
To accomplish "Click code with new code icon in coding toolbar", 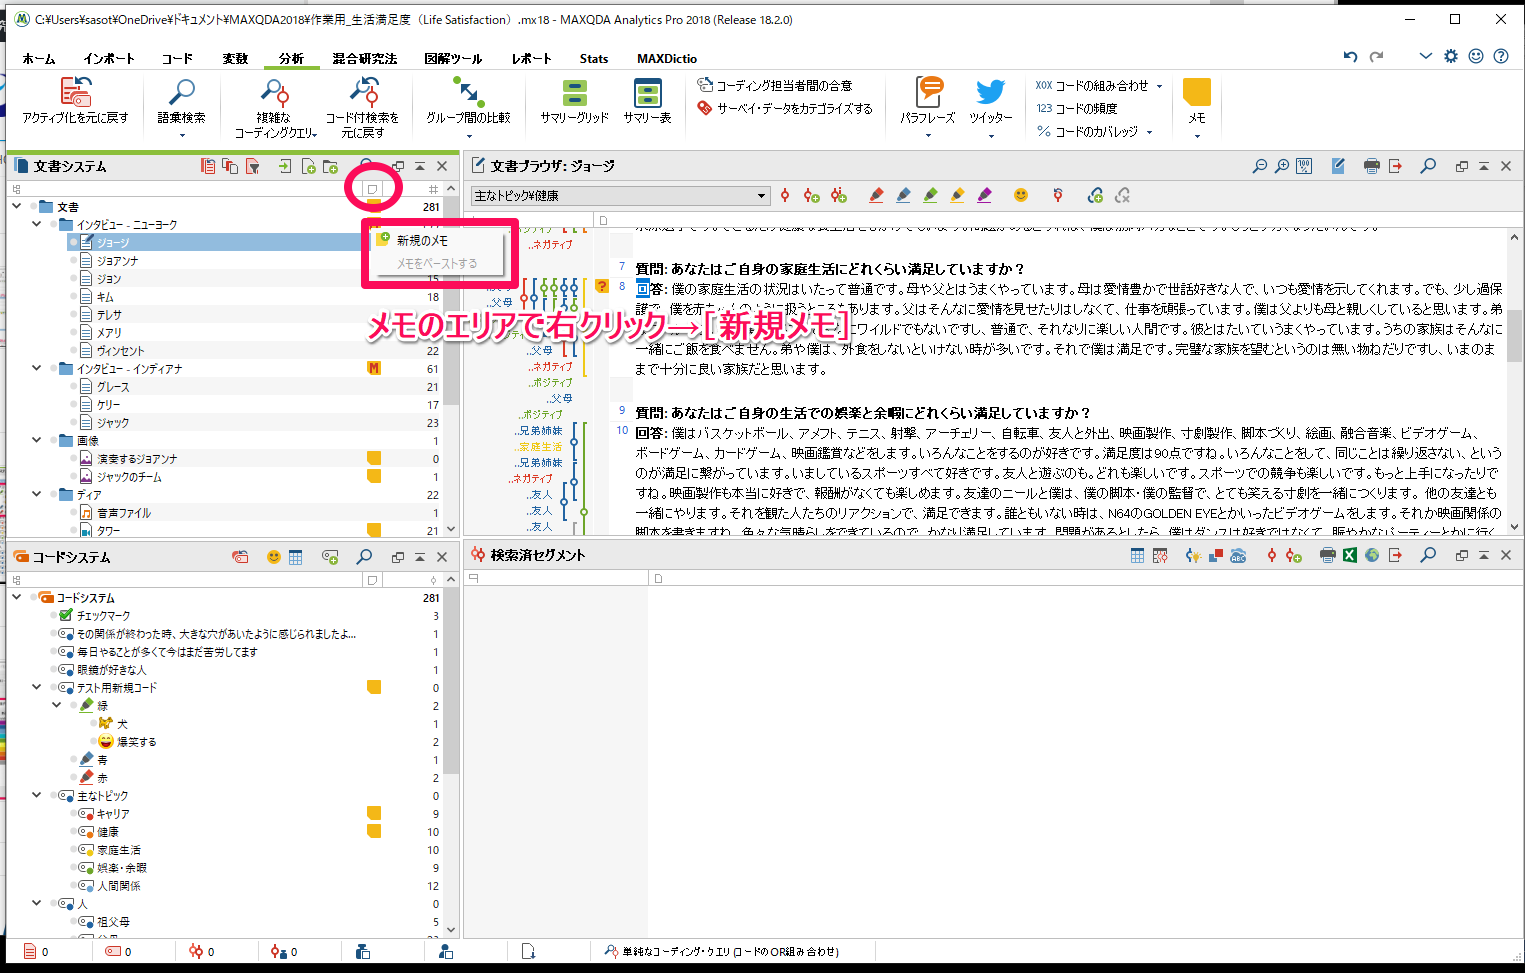I will pos(811,195).
